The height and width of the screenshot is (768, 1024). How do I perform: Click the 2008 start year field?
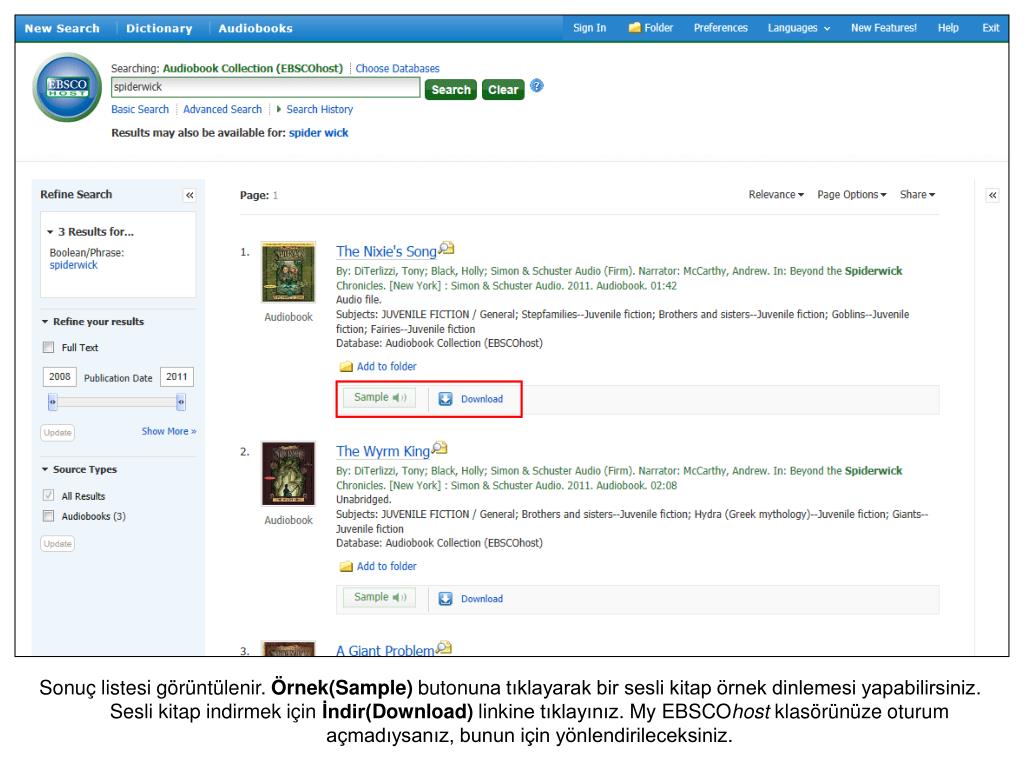pos(59,377)
